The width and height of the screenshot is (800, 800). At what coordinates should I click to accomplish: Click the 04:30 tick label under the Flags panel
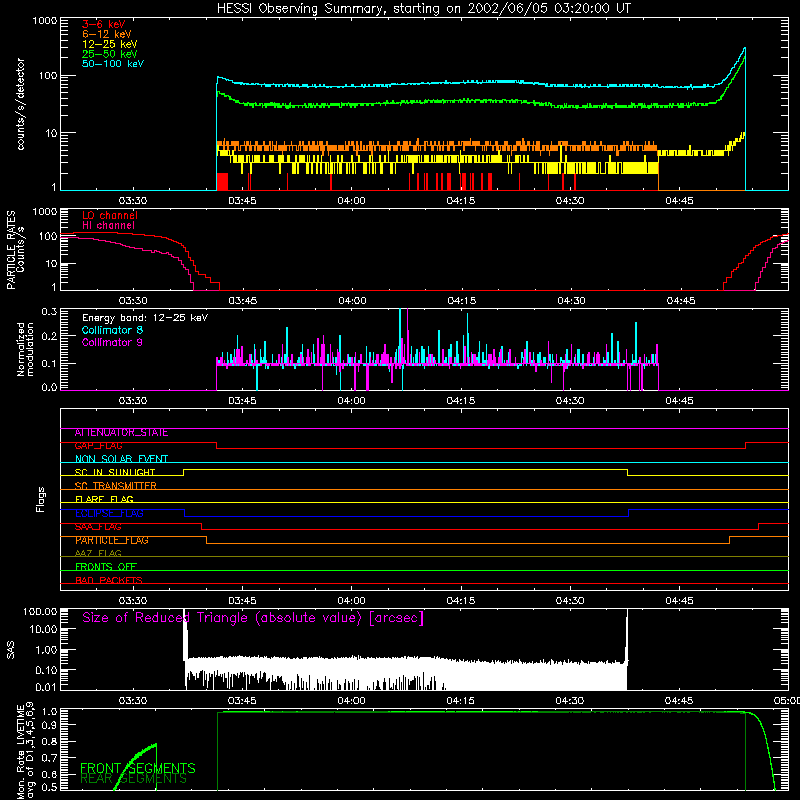[x=570, y=601]
